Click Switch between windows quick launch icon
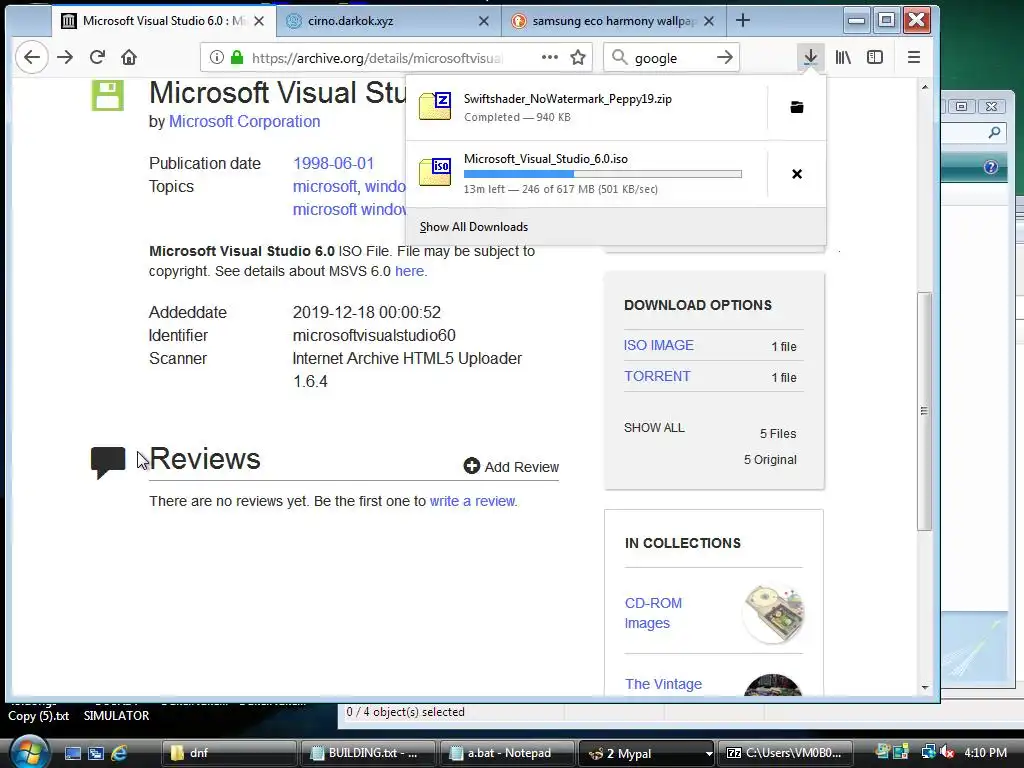 [x=96, y=753]
